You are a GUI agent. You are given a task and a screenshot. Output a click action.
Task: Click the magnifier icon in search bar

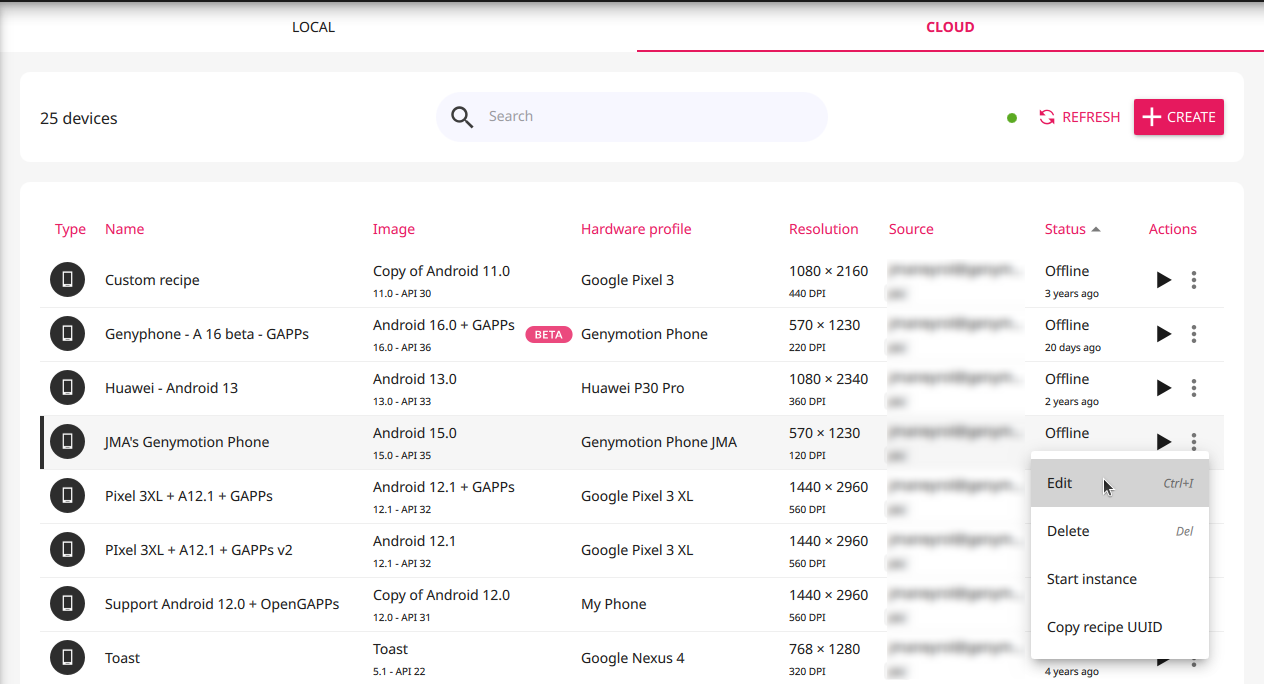tap(462, 117)
